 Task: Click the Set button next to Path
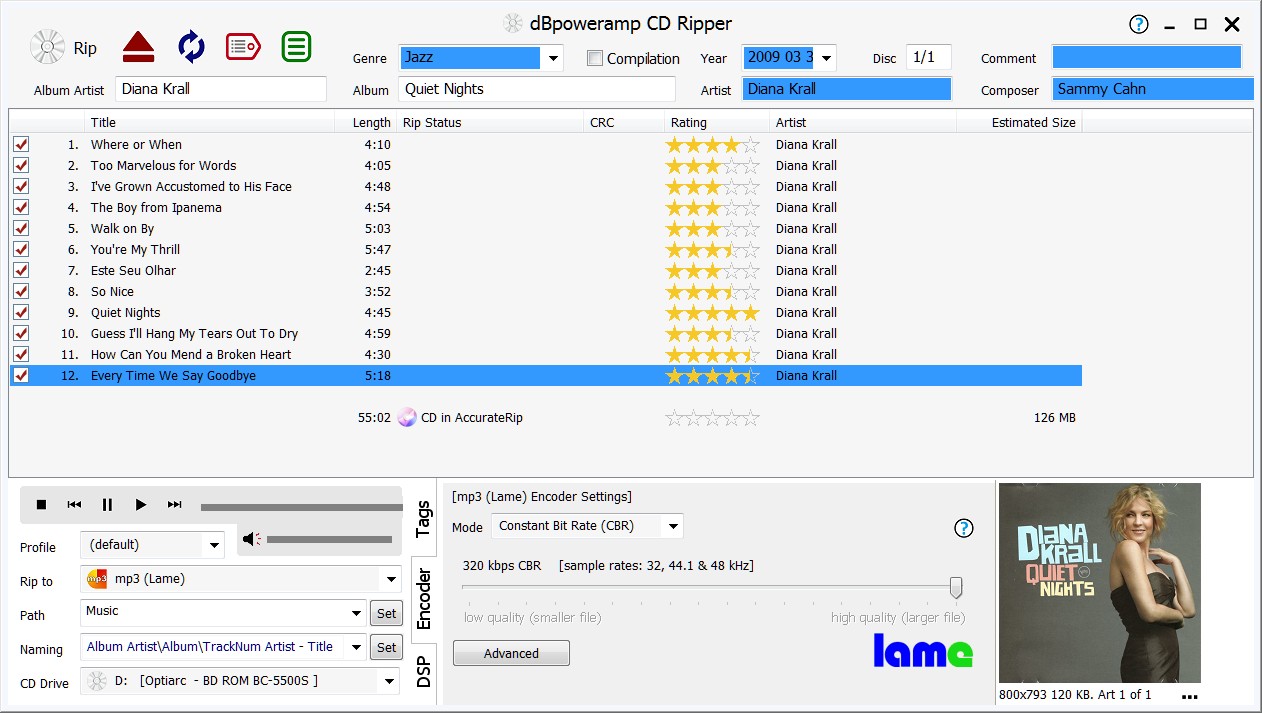coord(386,613)
